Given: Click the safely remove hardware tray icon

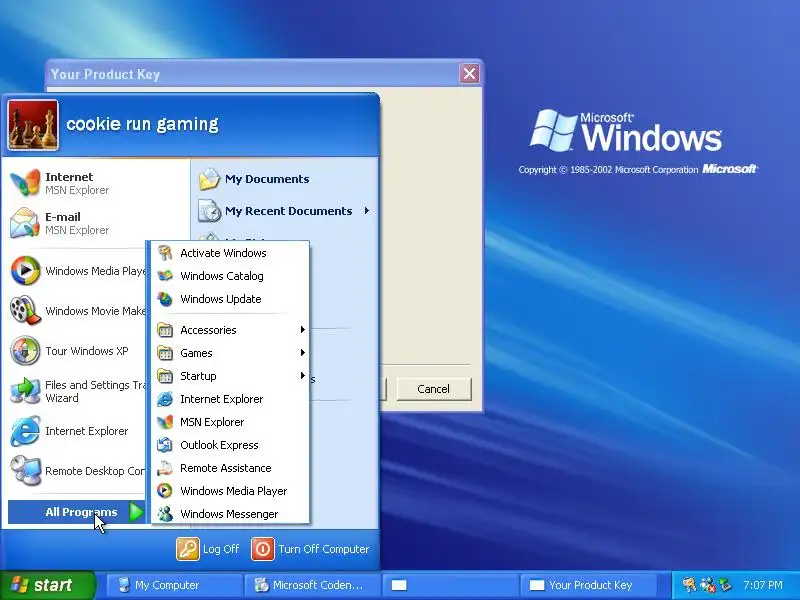Looking at the screenshot, I should pyautogui.click(x=725, y=584).
